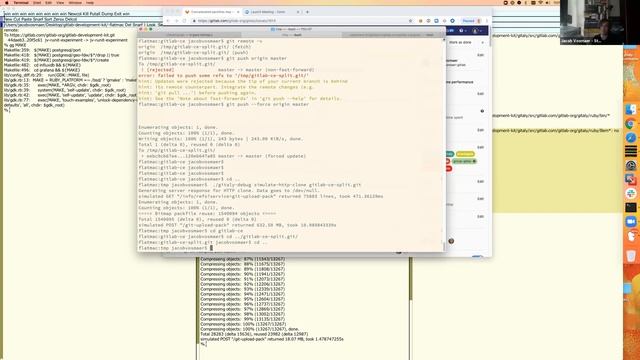The width and height of the screenshot is (640, 360).
Task: Bookmark this page with the star icon
Action: 411,20
